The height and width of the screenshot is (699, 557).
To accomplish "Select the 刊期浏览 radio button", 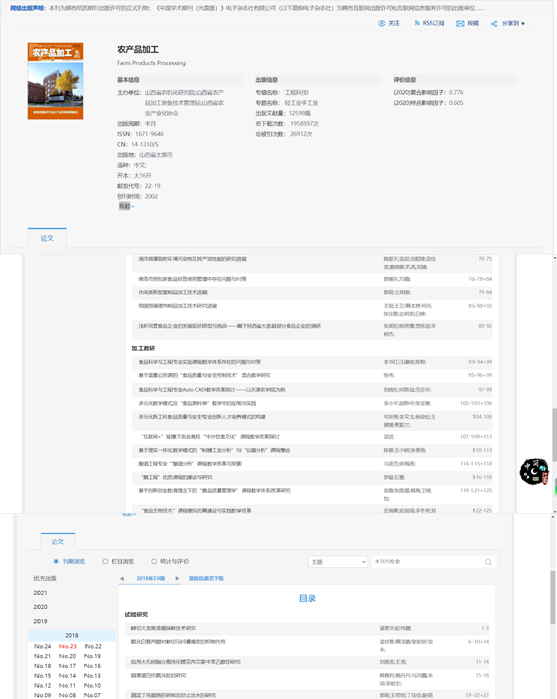I will (56, 562).
